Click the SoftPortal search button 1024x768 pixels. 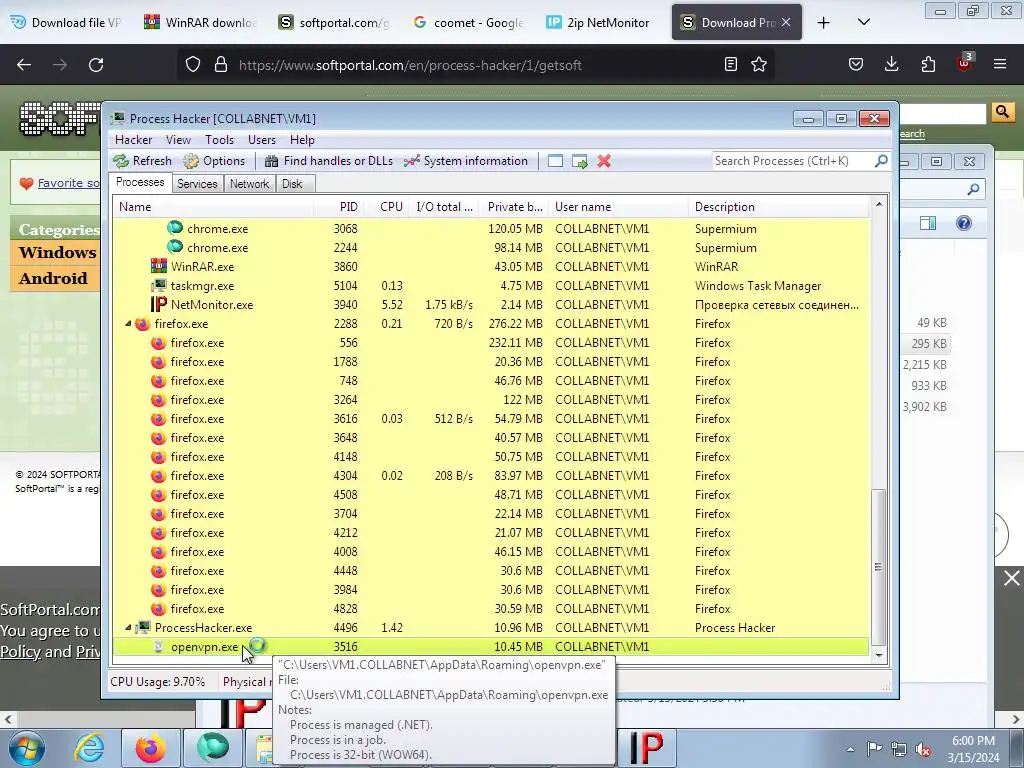point(1002,112)
